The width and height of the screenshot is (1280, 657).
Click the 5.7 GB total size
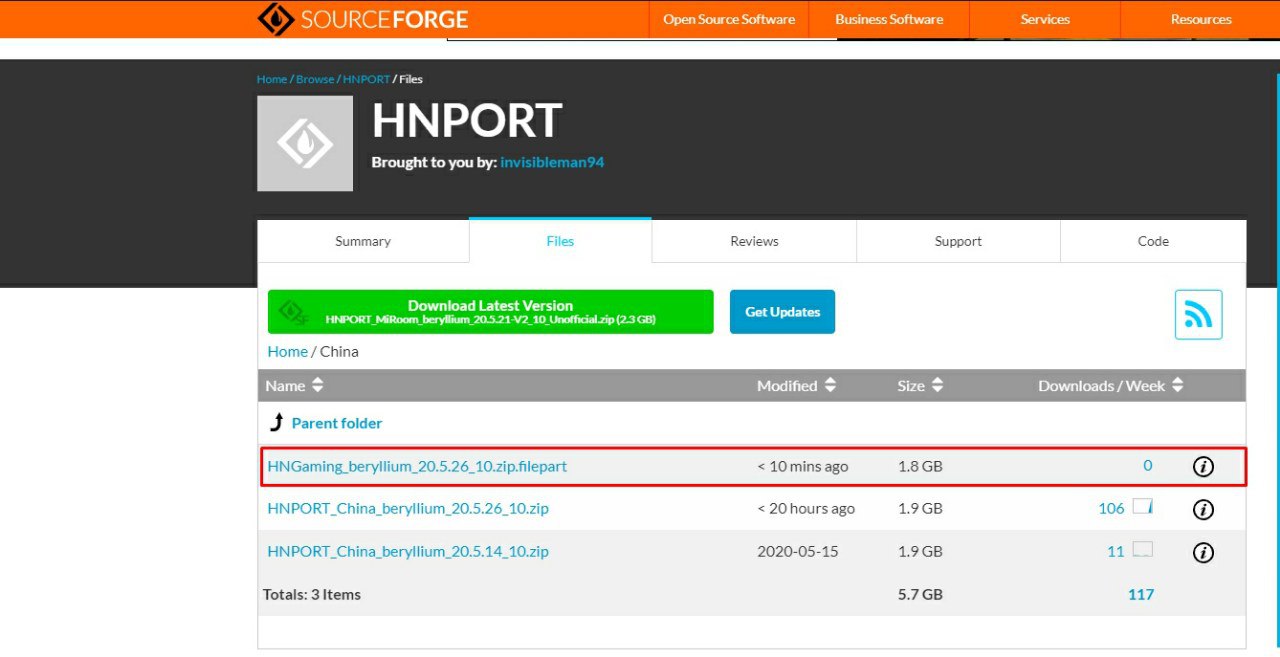click(920, 594)
